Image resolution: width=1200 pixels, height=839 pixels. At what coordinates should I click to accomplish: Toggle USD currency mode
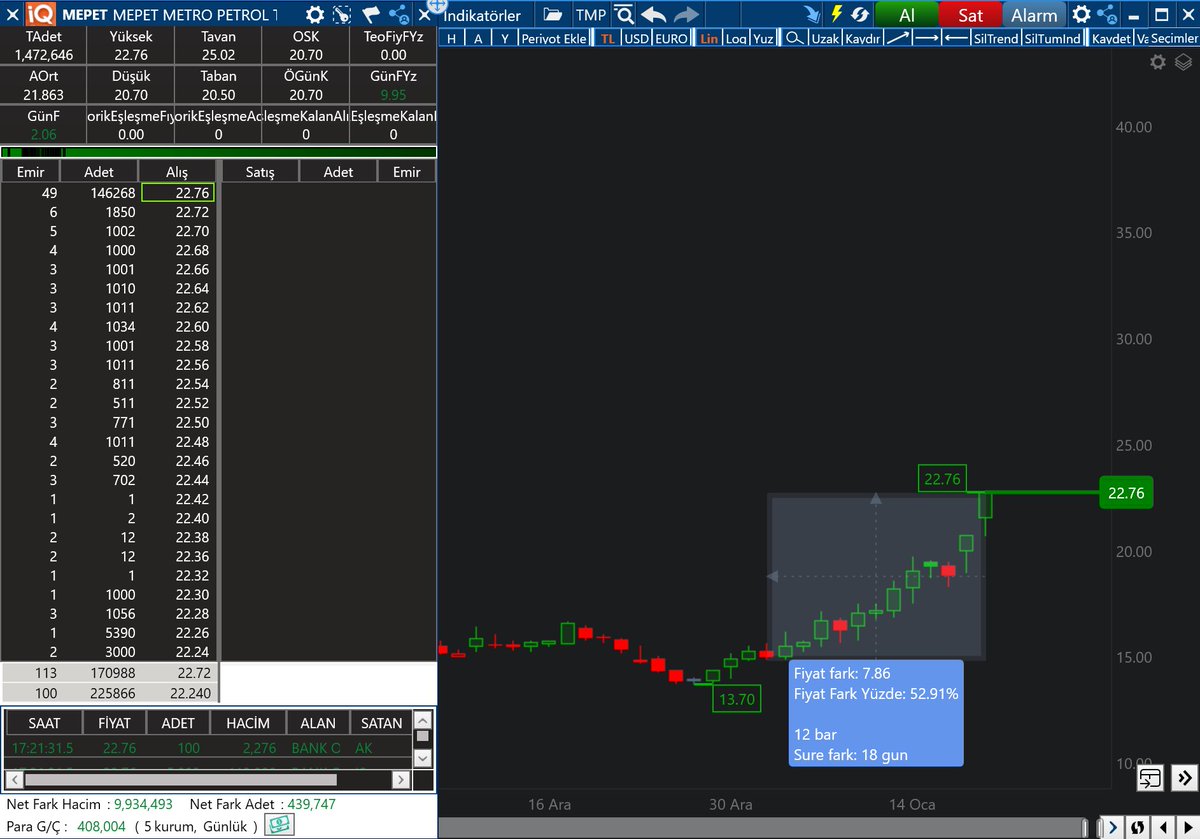(636, 38)
